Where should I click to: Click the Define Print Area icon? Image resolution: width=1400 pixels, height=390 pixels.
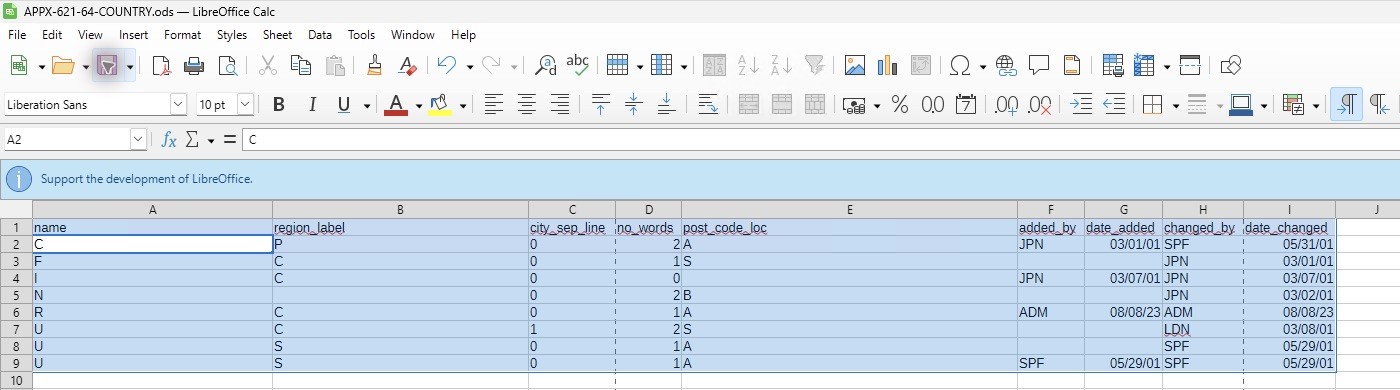pos(1113,66)
